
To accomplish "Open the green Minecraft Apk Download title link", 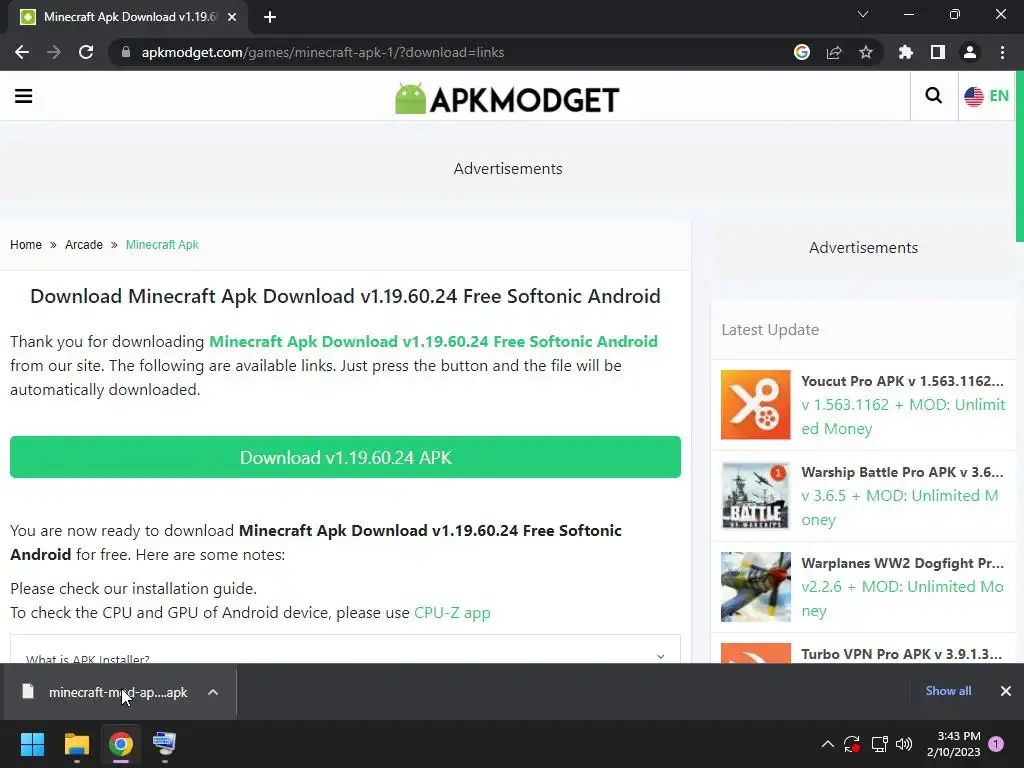I will point(433,342).
